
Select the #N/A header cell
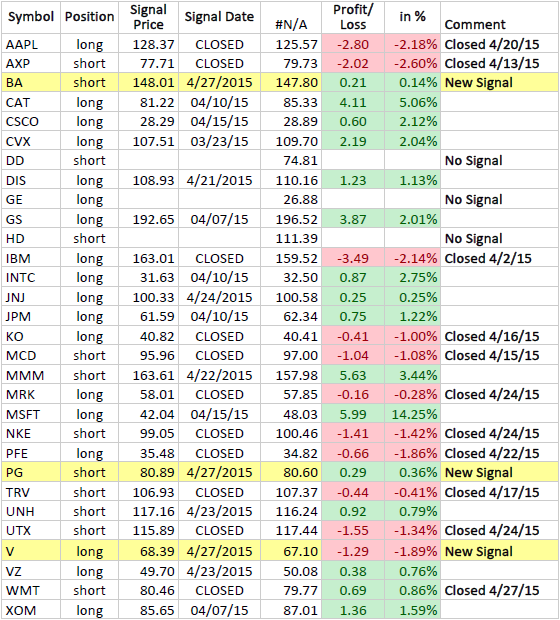(291, 17)
